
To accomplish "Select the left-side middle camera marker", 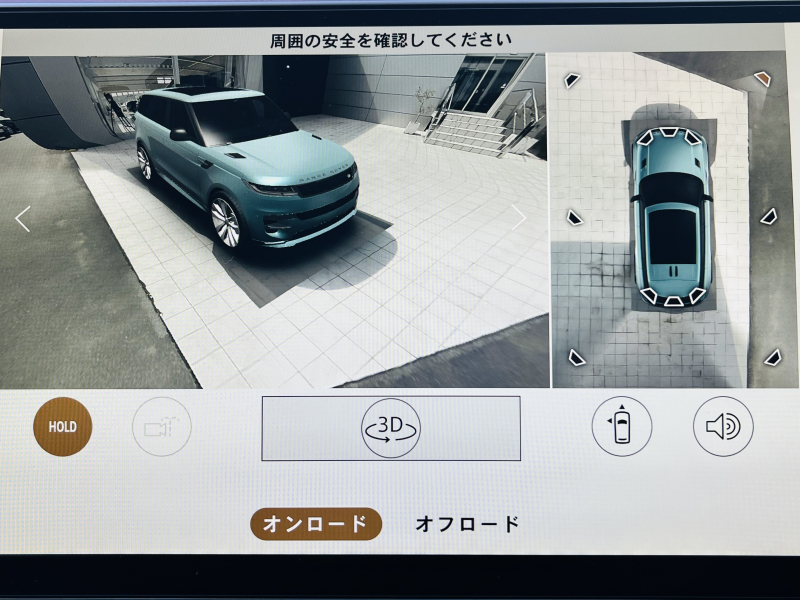I will tap(574, 218).
